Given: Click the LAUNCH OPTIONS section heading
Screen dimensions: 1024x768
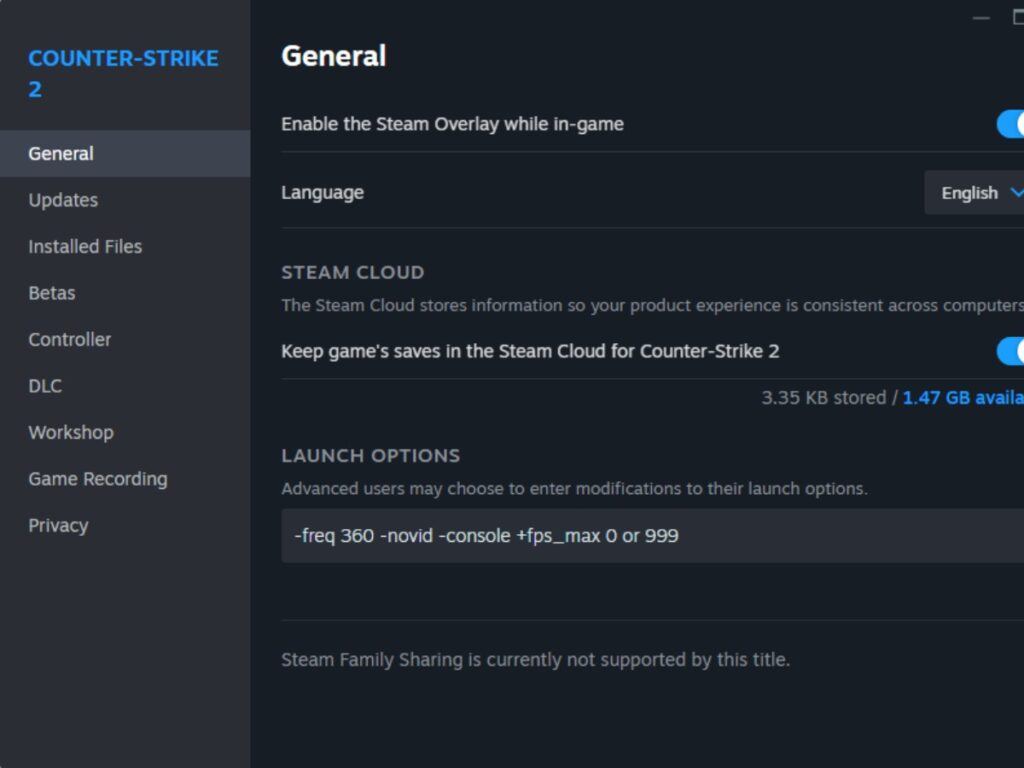Looking at the screenshot, I should click(x=371, y=456).
